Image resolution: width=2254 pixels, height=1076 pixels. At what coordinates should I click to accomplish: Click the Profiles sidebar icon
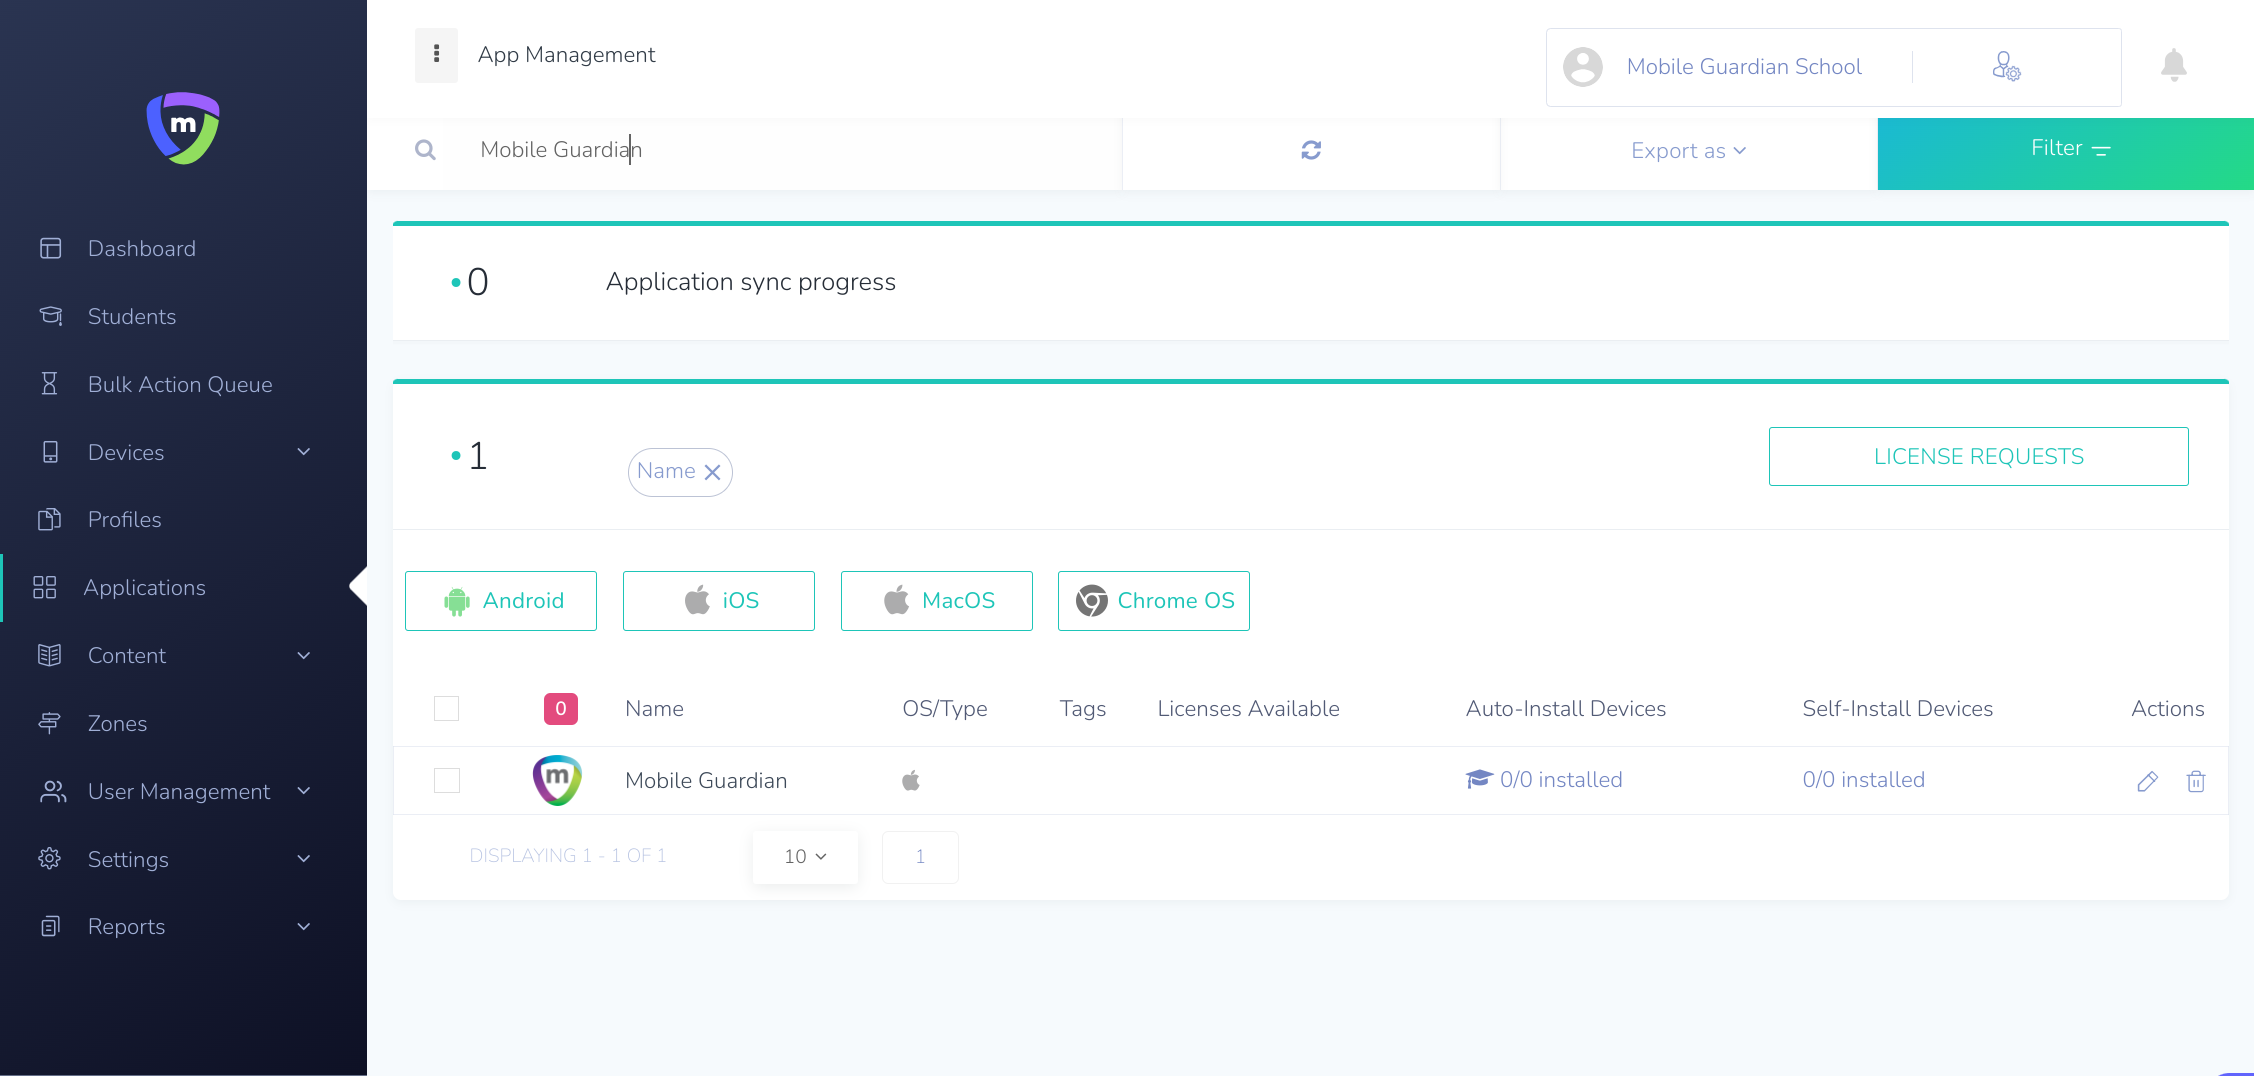49,519
